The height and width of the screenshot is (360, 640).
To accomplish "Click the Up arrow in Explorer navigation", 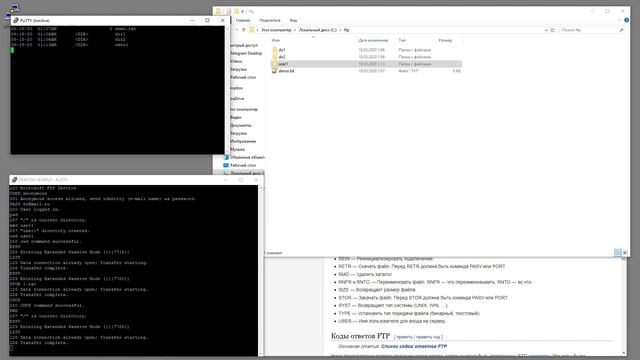I will [x=244, y=30].
